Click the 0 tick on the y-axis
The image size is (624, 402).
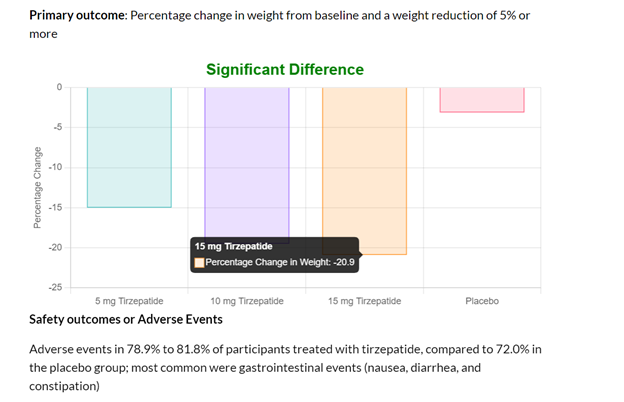60,87
